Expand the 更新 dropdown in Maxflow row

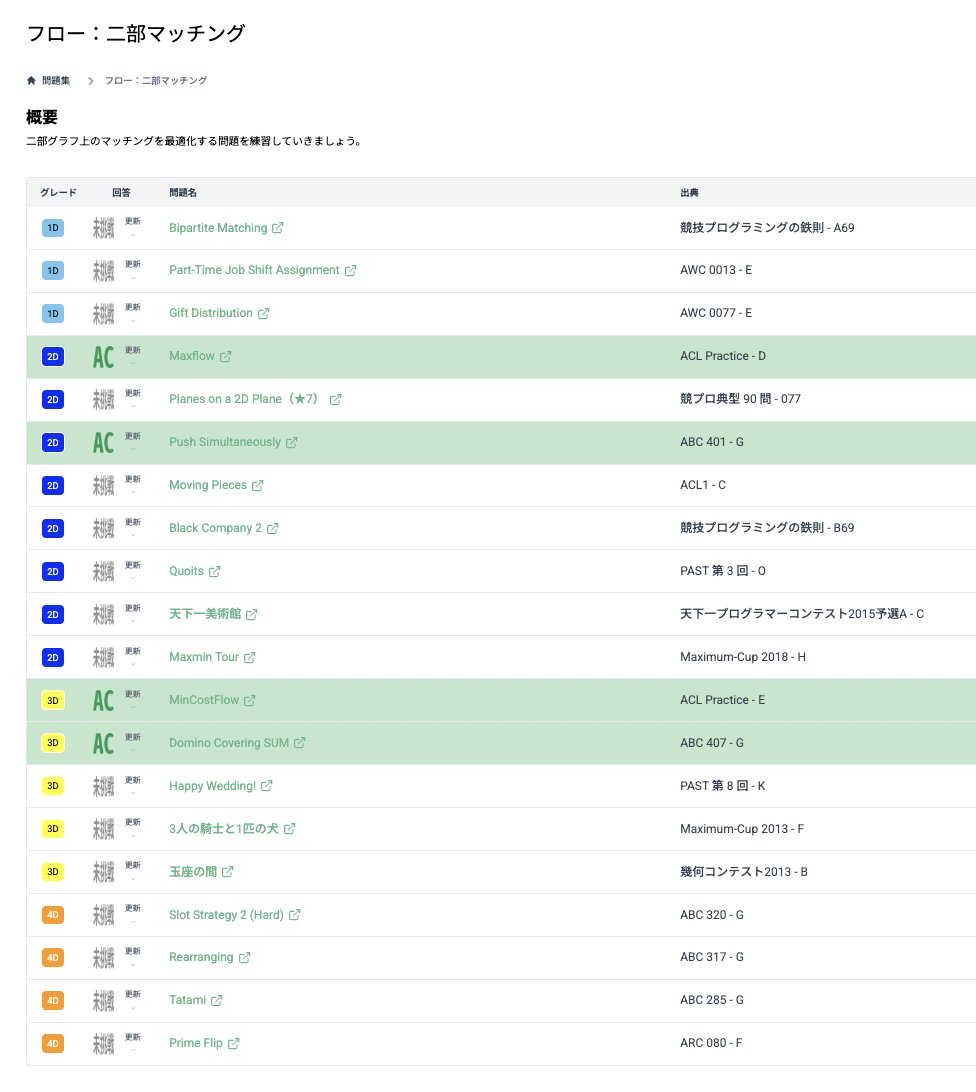[133, 357]
